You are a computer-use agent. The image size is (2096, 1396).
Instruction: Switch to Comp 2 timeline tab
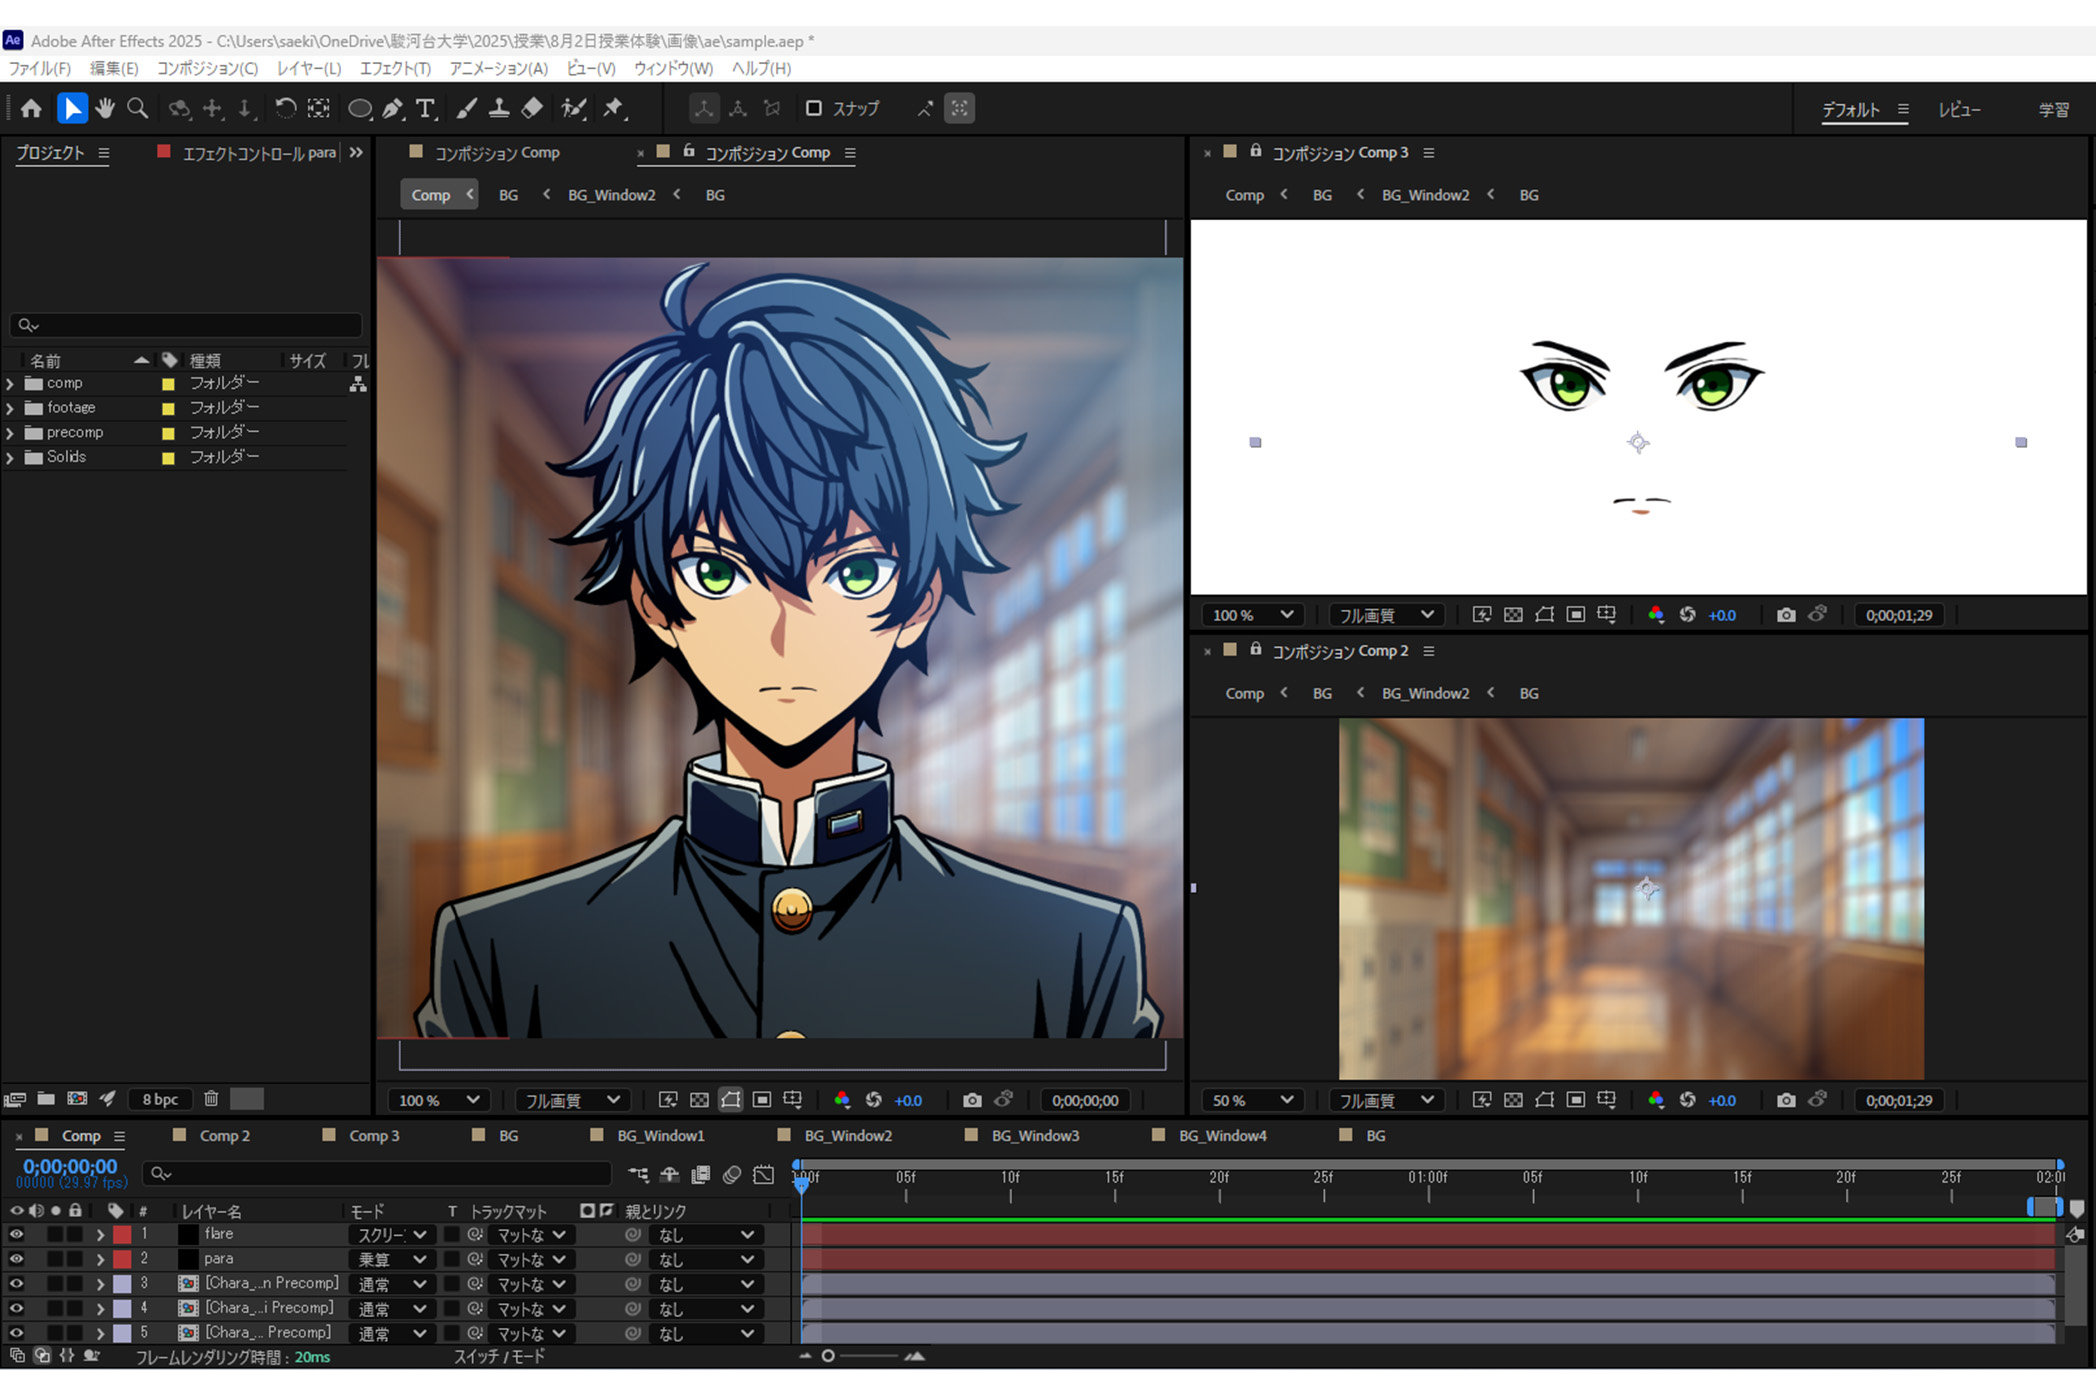[x=224, y=1136]
